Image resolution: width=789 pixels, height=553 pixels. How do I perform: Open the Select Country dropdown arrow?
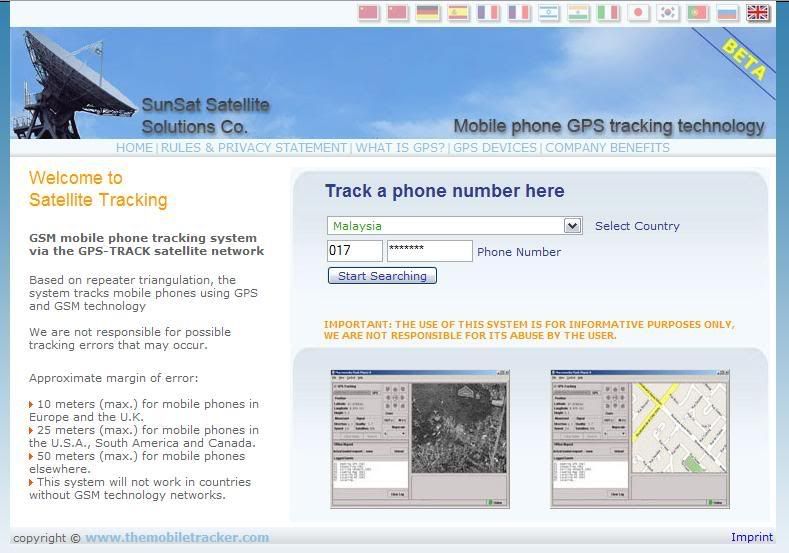[572, 225]
